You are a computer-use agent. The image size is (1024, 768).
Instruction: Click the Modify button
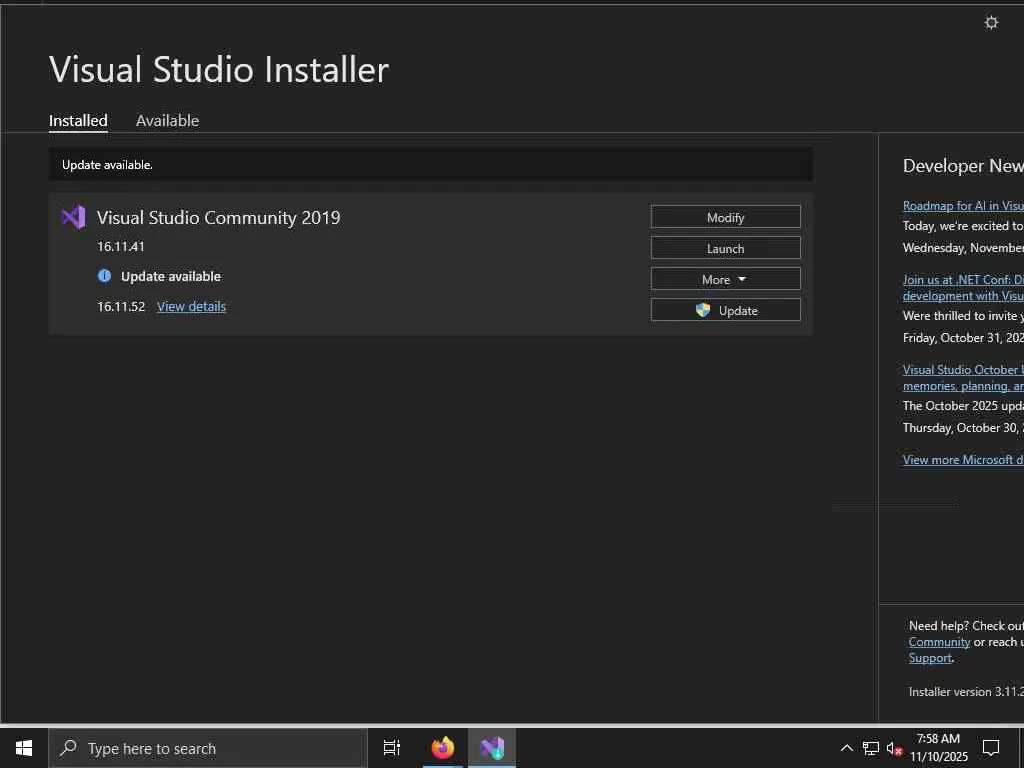[x=726, y=217]
